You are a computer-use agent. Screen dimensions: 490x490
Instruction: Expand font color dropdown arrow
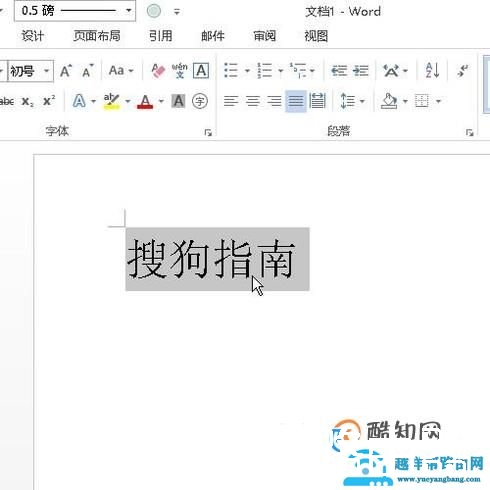(x=161, y=101)
